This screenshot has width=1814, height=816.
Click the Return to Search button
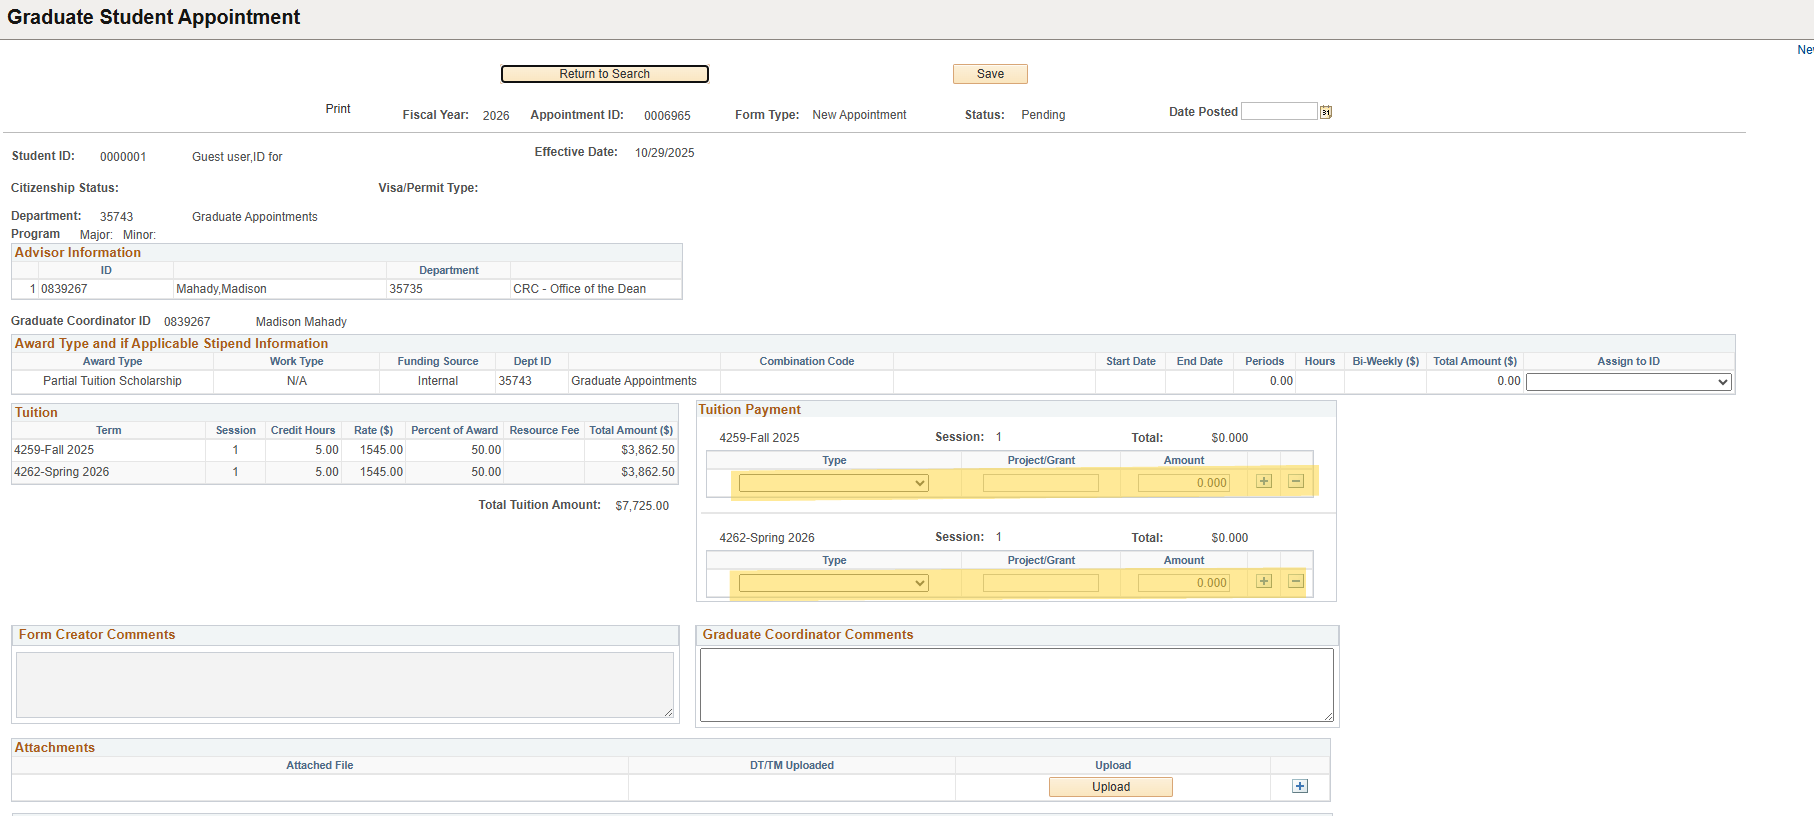point(604,74)
